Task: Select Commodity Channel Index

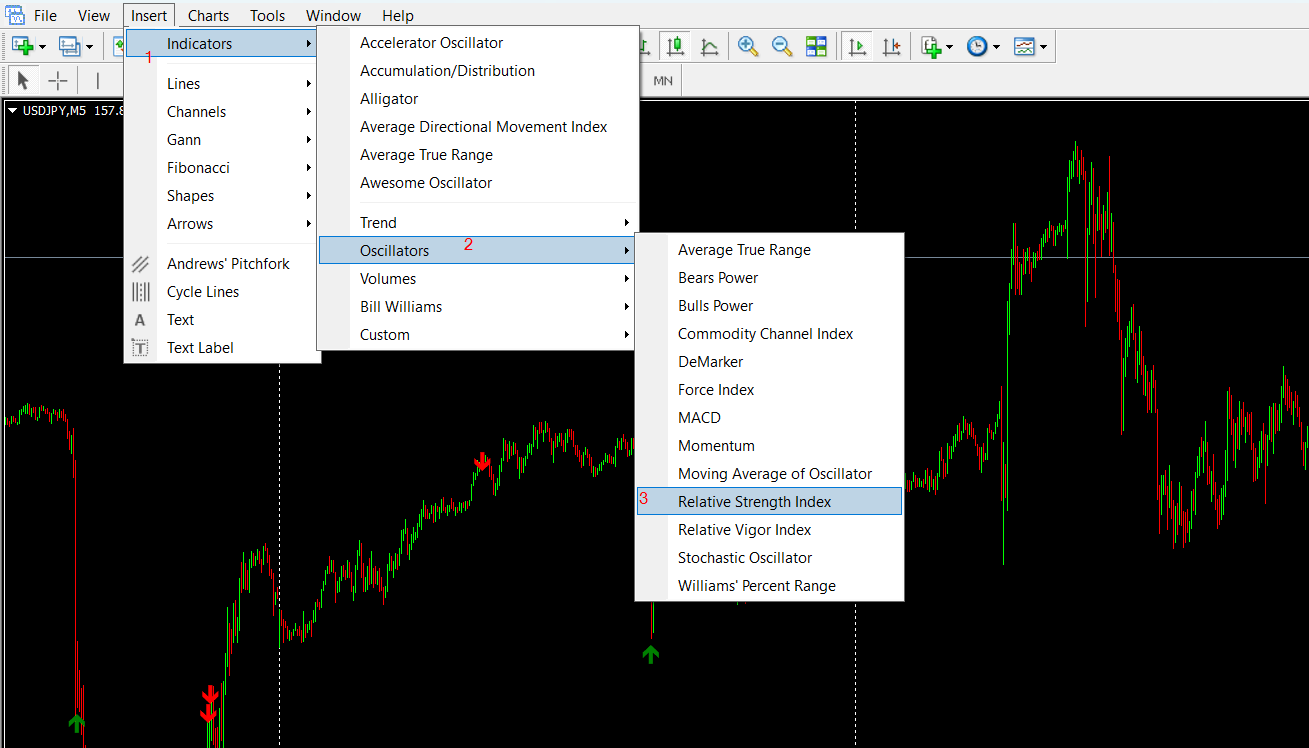Action: click(769, 334)
